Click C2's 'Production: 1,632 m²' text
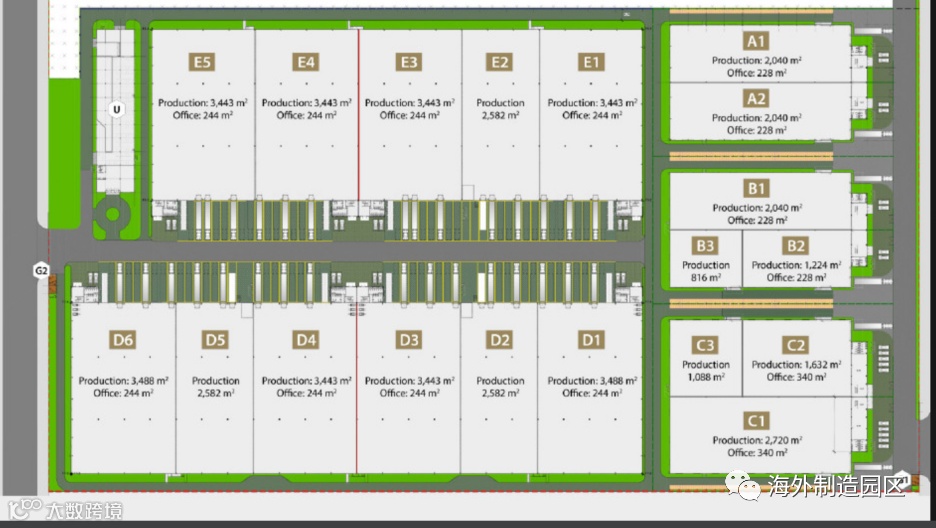Viewport: 936px width, 528px height. click(796, 365)
